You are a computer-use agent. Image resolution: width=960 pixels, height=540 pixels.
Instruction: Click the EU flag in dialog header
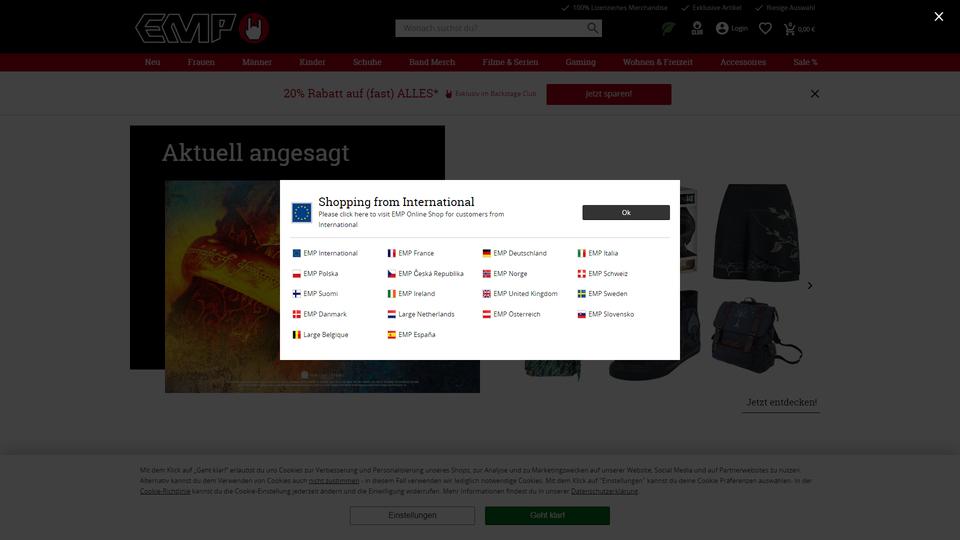pos(301,212)
